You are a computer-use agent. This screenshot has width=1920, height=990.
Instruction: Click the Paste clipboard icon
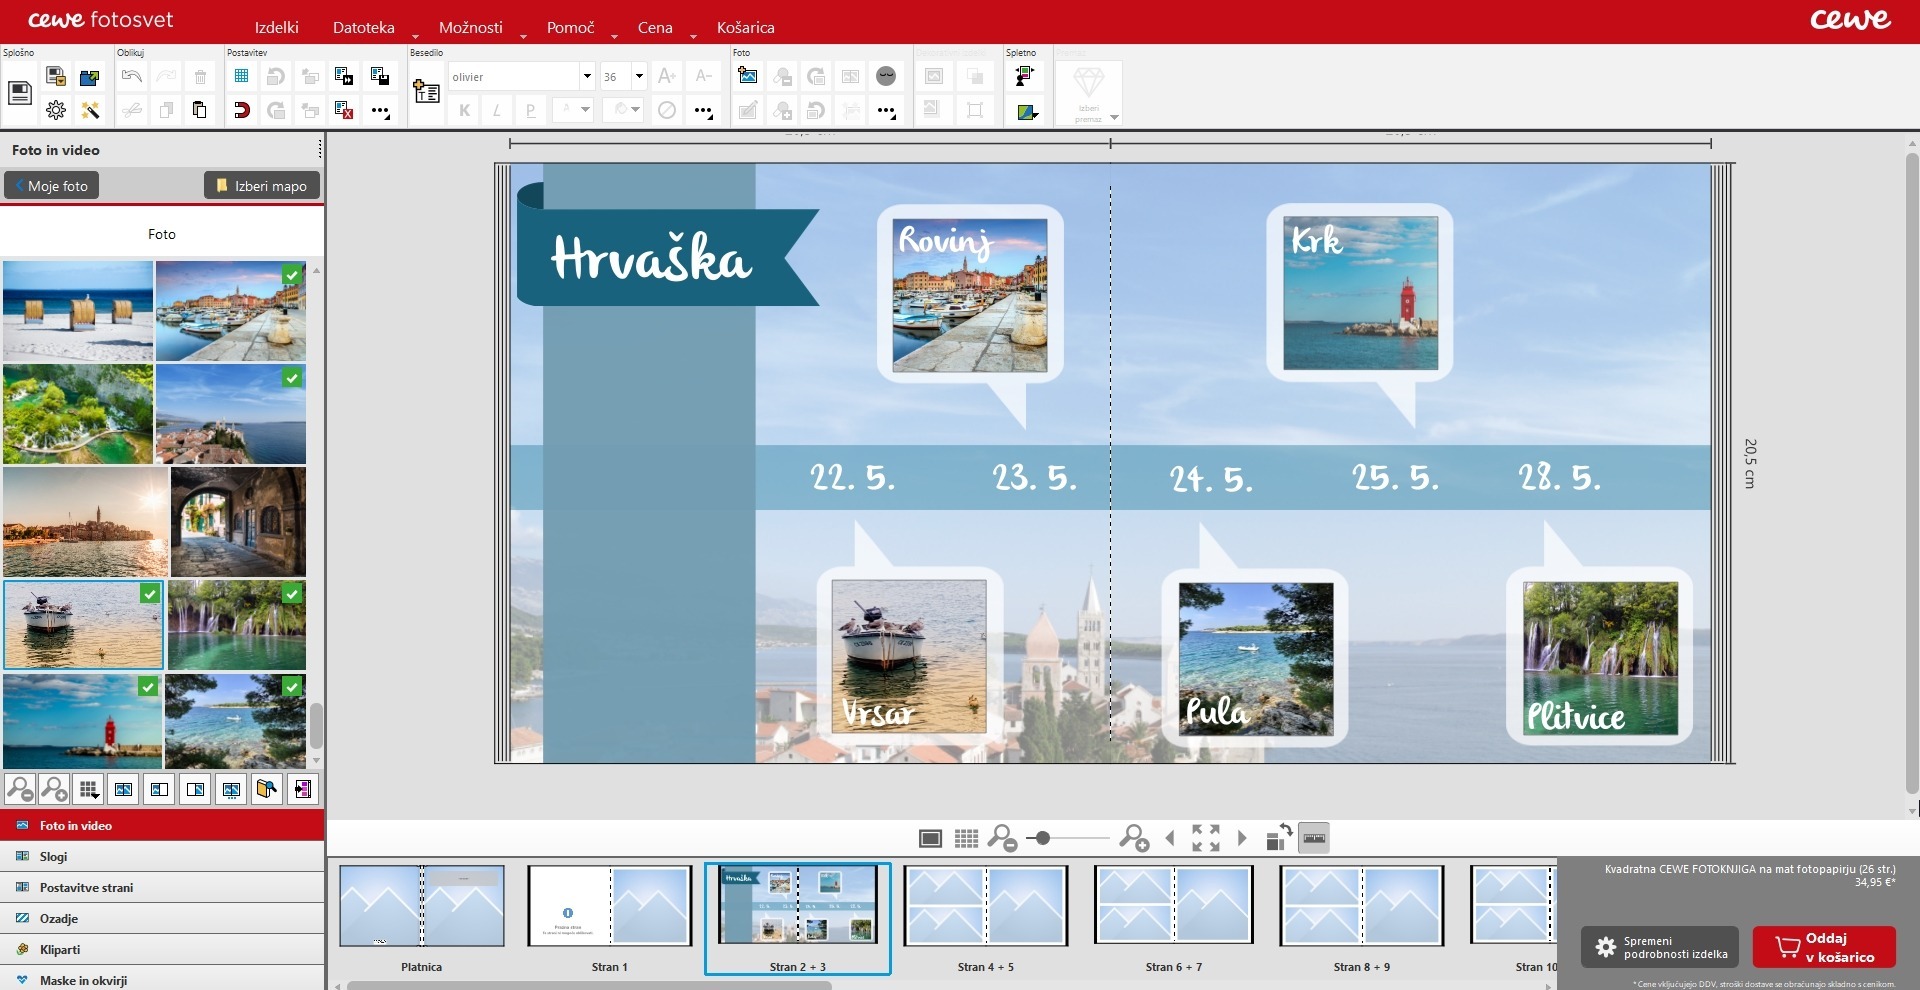coord(200,110)
